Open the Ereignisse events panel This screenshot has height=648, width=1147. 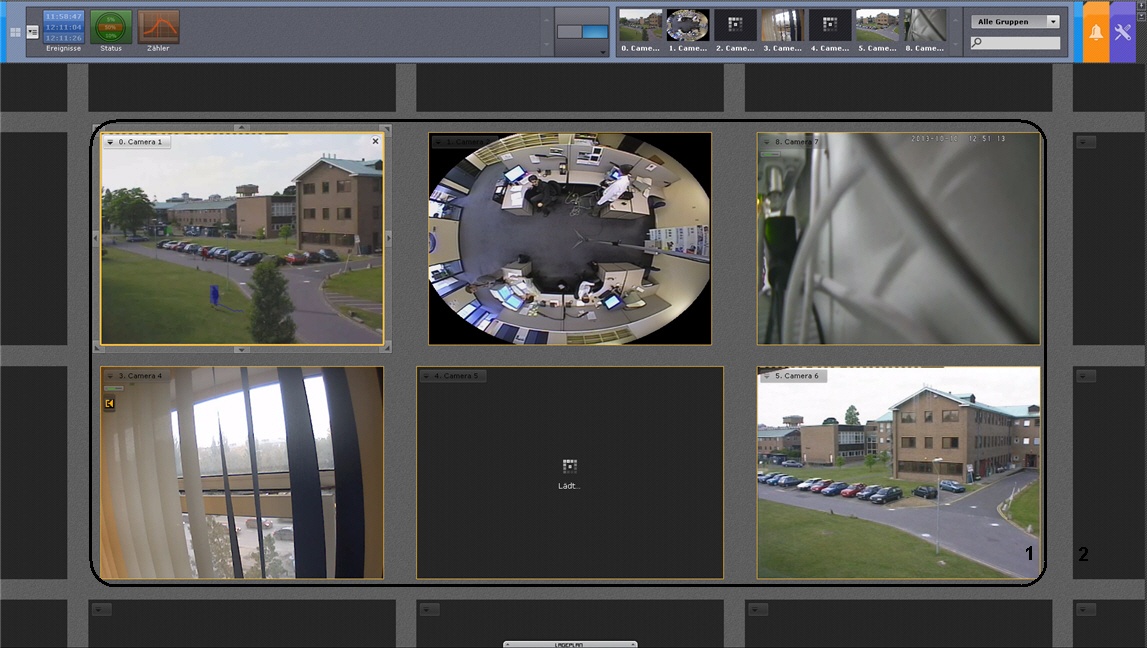pos(63,27)
